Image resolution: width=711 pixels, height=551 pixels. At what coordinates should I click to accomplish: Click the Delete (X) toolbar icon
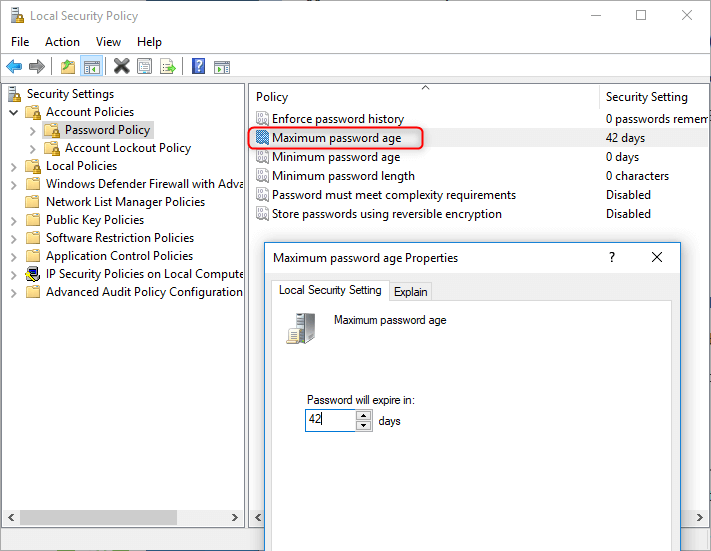pos(122,67)
